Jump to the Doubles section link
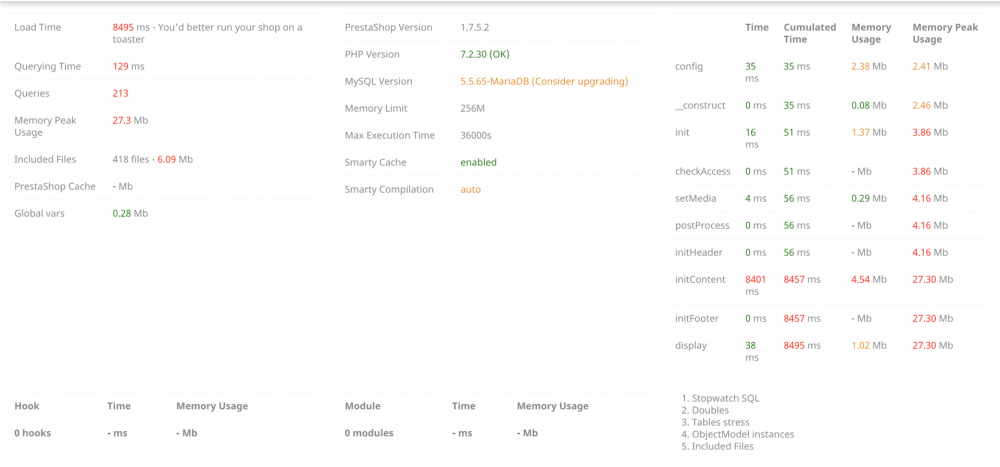 (710, 410)
